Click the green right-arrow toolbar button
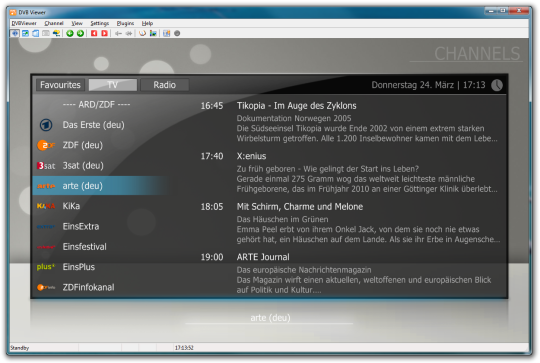Image resolution: width=540 pixels, height=363 pixels. click(80, 33)
